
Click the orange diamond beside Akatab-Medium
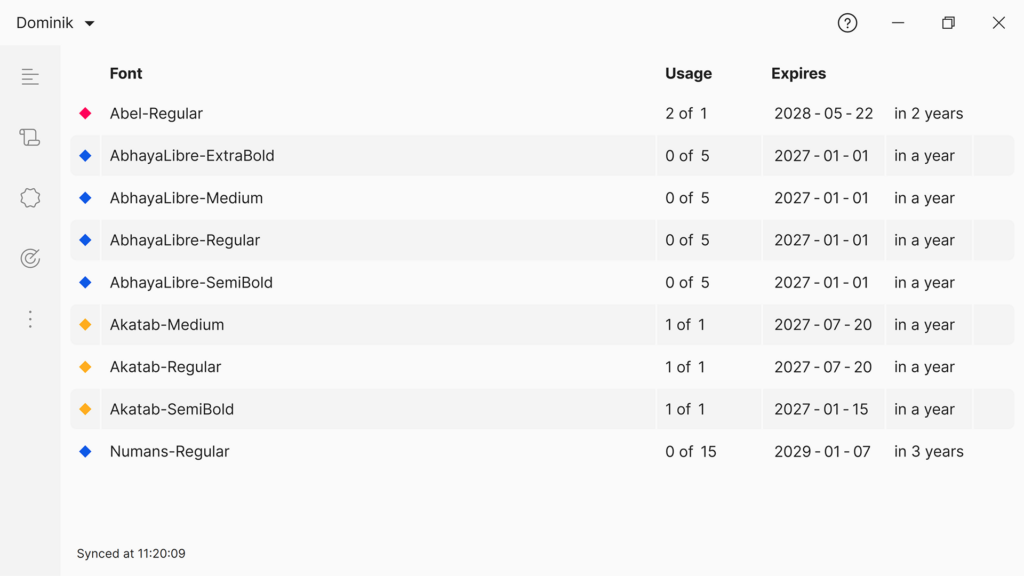[x=85, y=325]
